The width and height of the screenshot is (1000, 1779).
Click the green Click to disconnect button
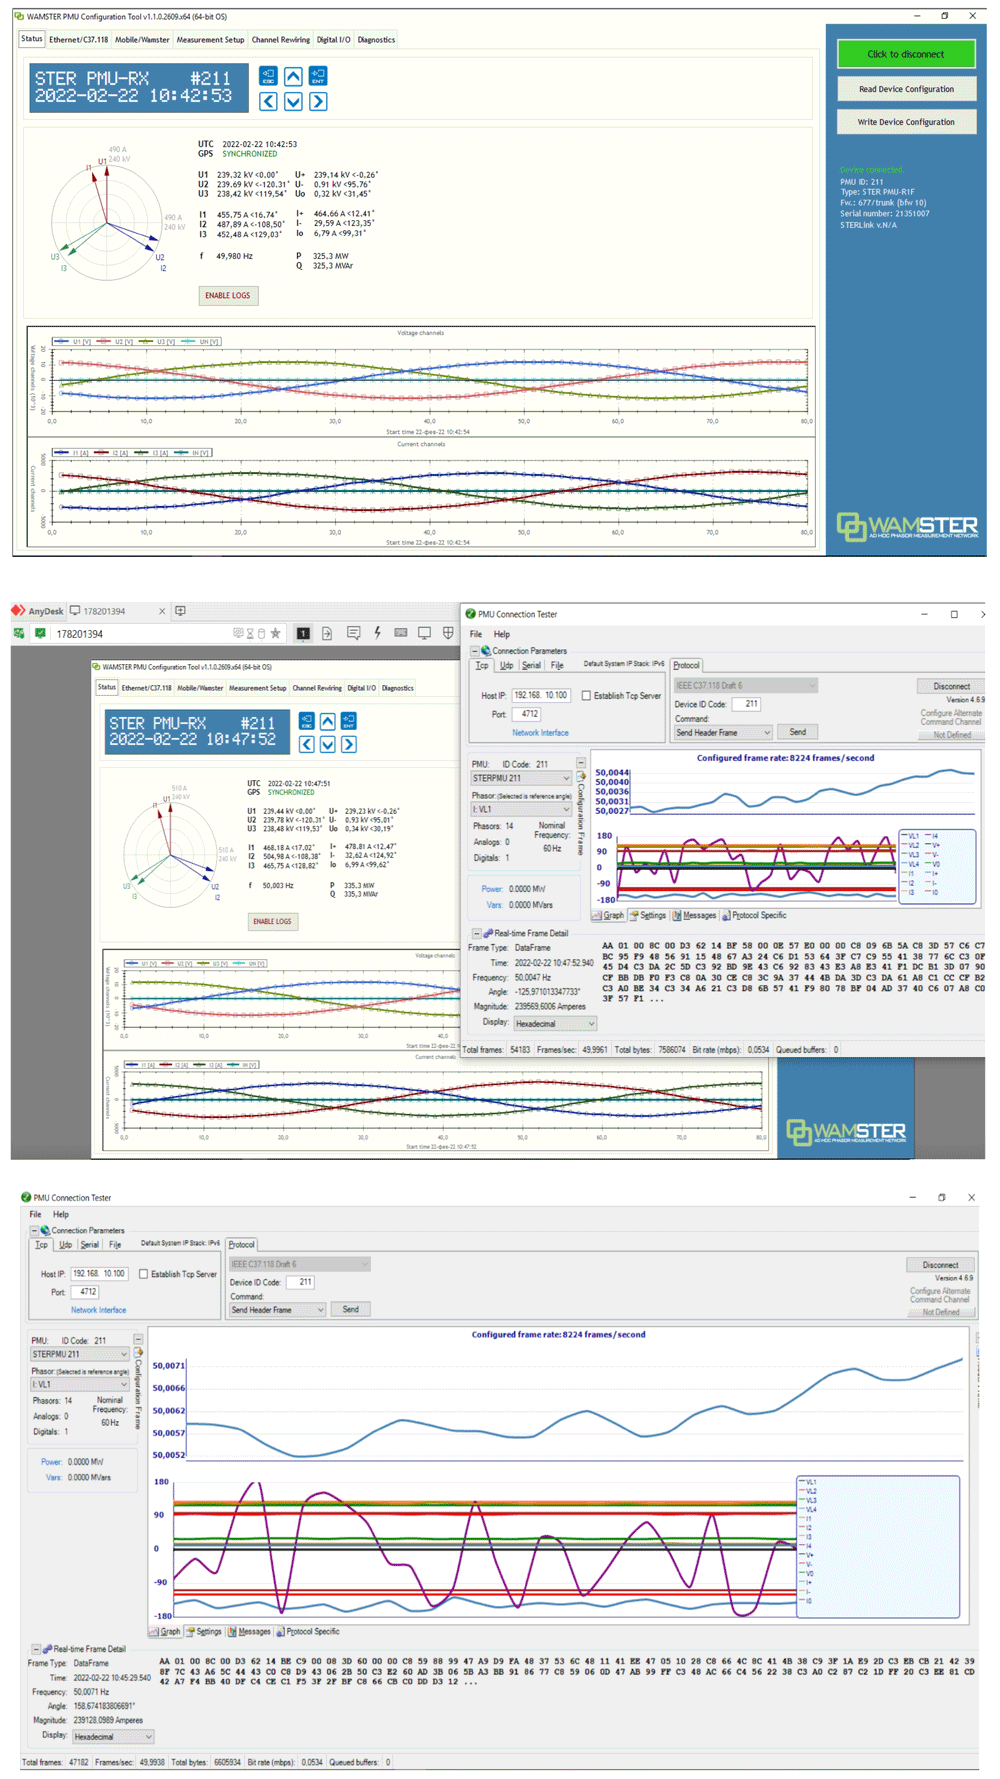coord(906,54)
